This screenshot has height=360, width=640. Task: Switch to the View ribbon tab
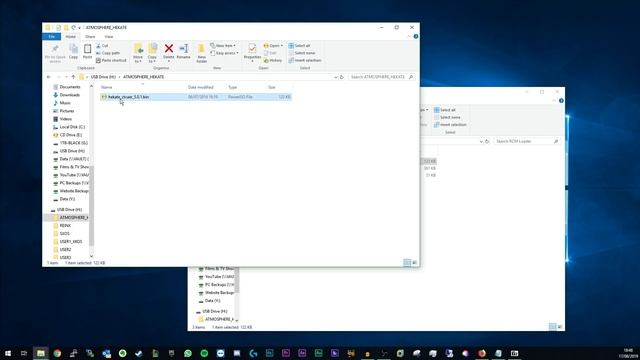pos(109,37)
